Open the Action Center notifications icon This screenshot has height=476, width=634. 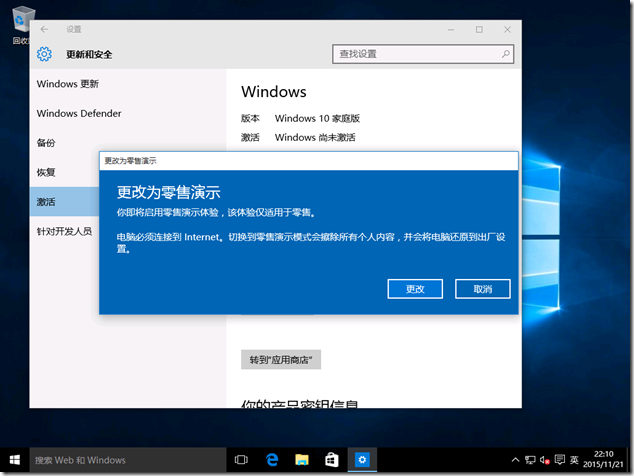point(560,460)
